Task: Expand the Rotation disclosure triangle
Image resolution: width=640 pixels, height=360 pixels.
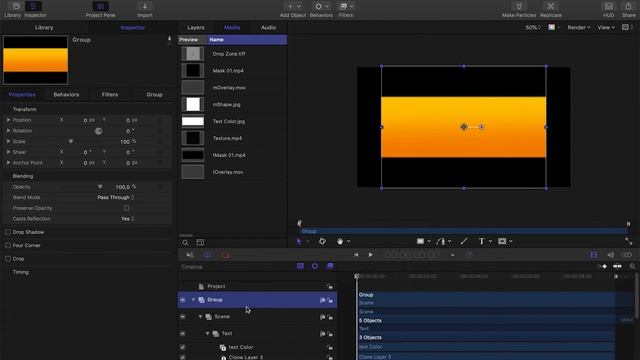Action: tap(8, 131)
